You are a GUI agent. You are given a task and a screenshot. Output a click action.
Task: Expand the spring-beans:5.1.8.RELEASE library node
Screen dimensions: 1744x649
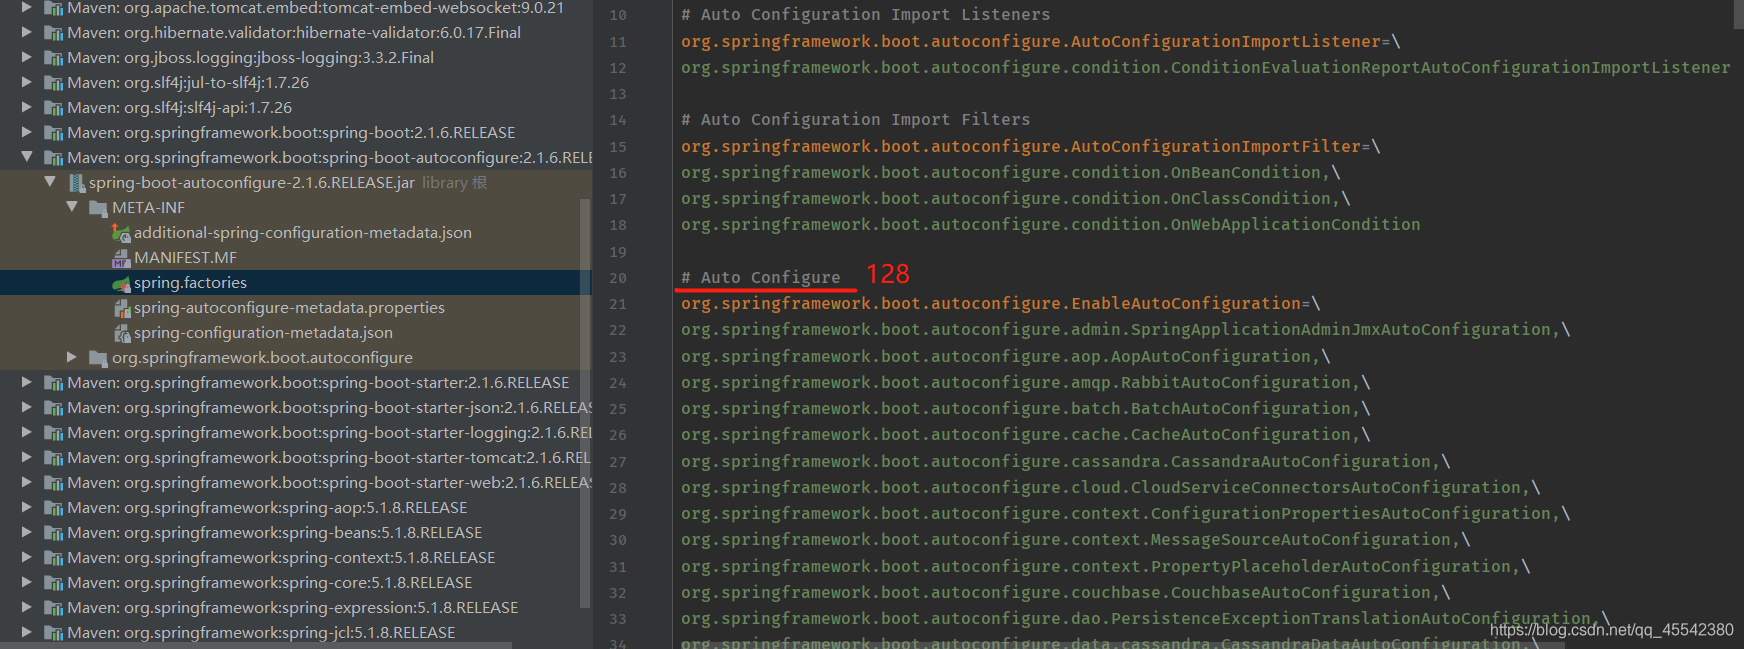click(26, 533)
